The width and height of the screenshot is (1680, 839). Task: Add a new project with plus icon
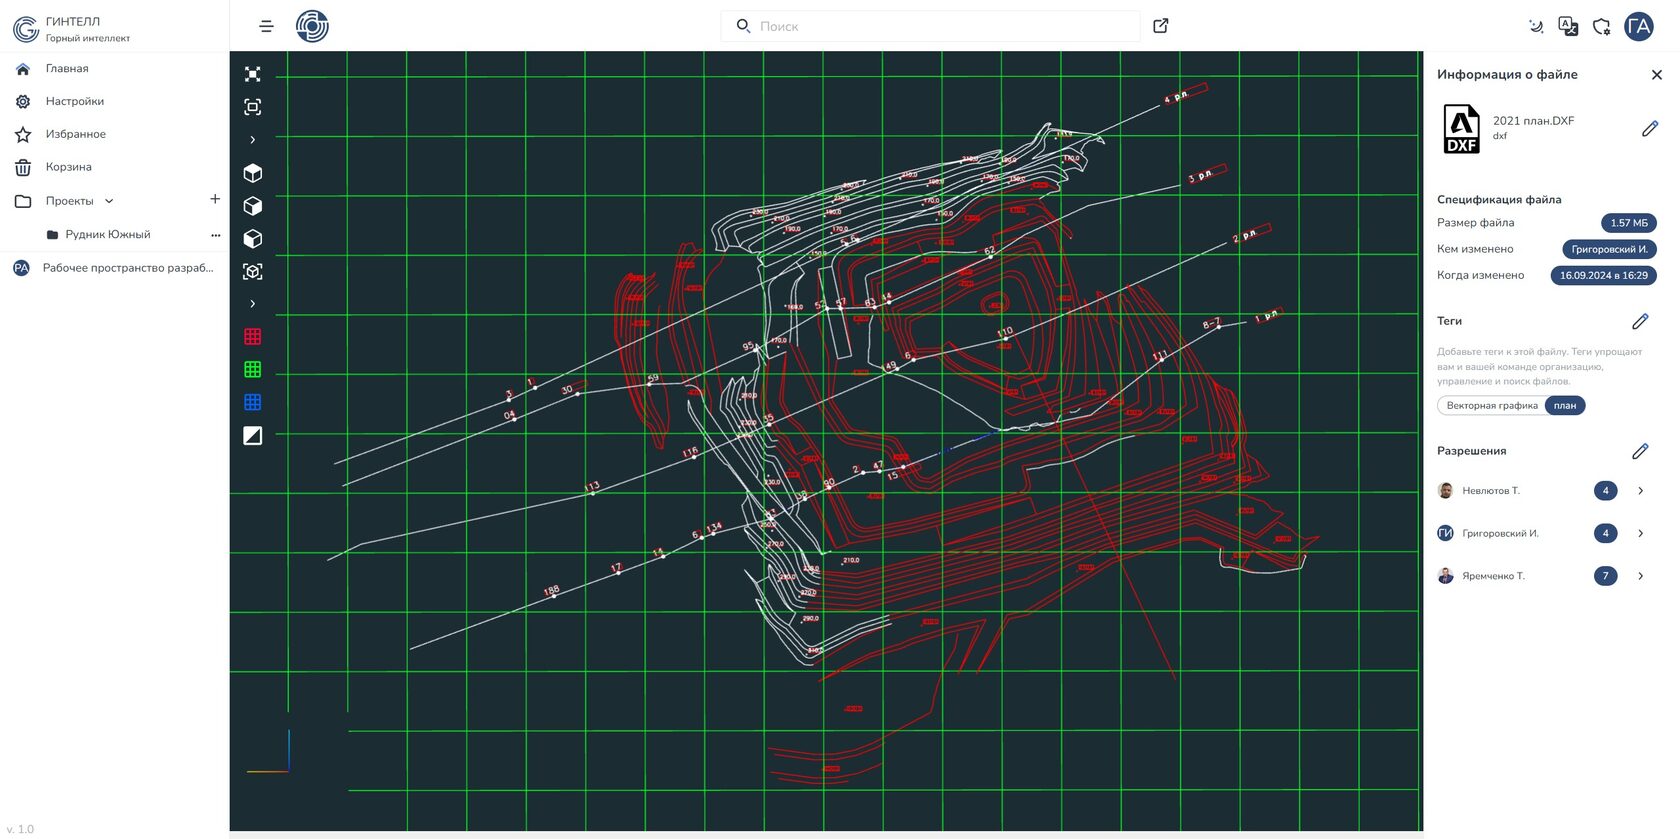215,199
